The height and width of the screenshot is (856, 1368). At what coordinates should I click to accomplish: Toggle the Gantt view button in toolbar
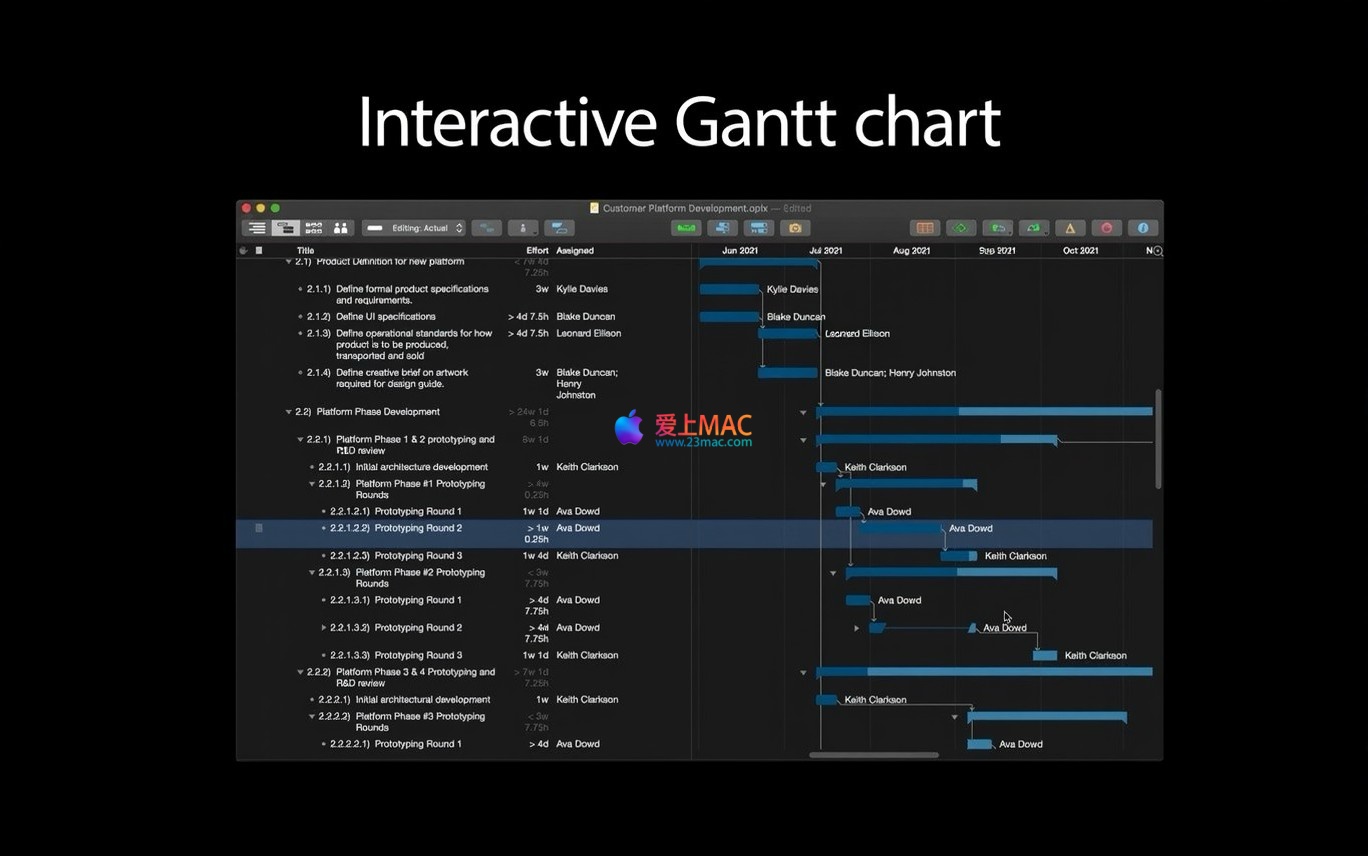tap(285, 228)
